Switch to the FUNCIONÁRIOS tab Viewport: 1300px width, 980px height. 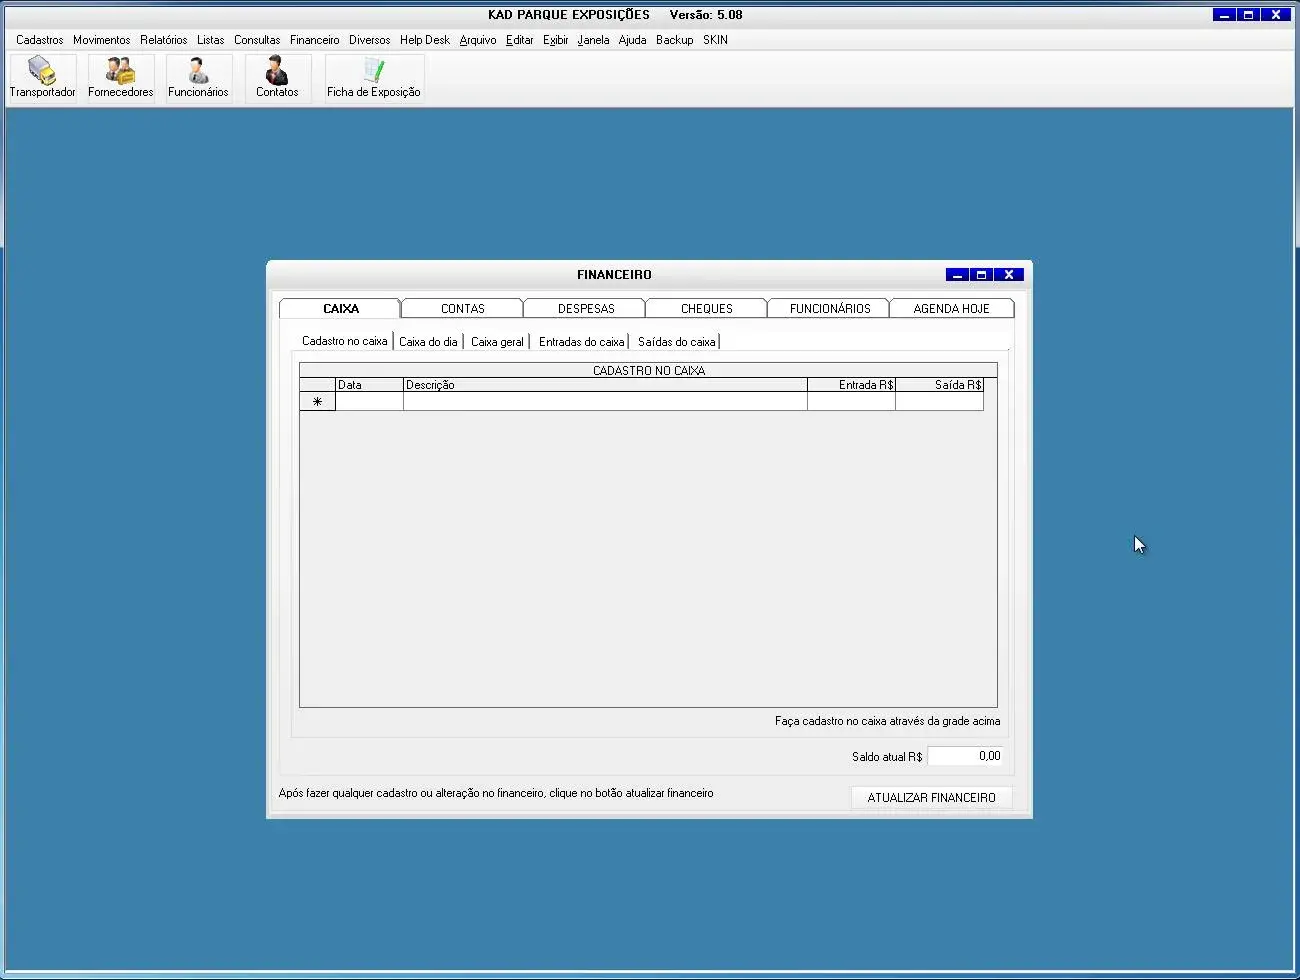pos(830,308)
